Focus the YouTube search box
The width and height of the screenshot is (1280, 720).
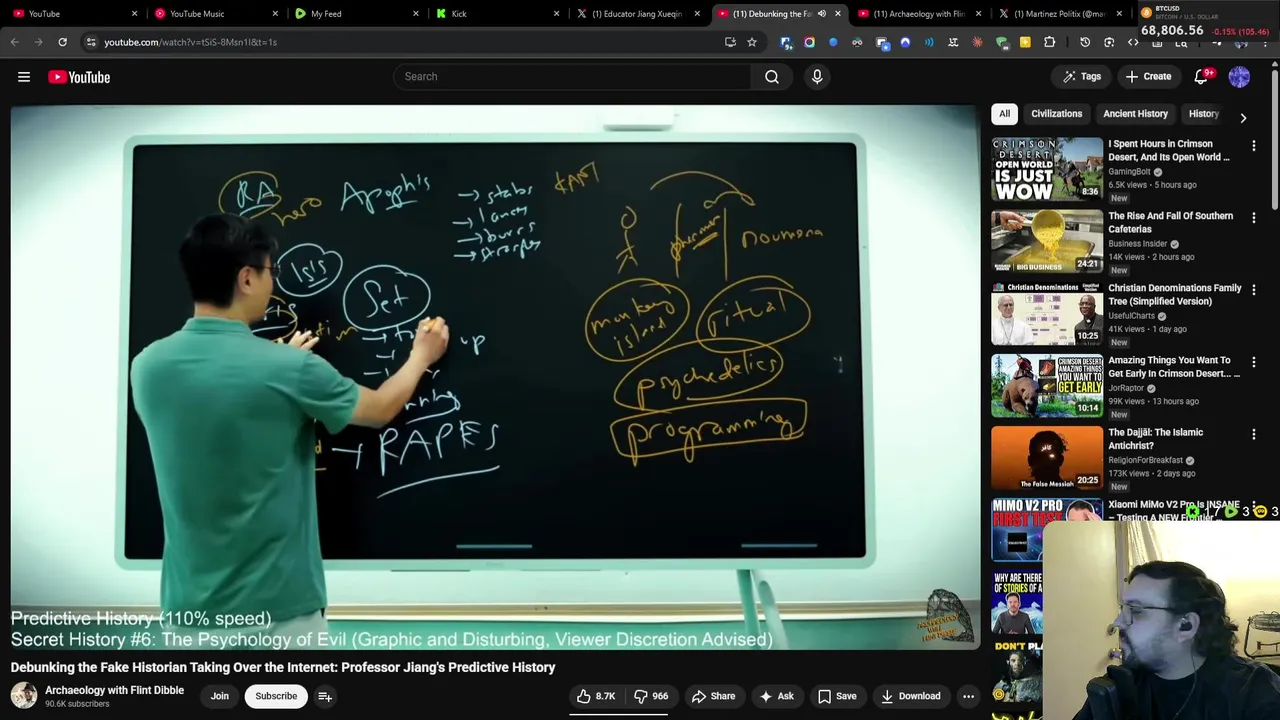point(572,76)
